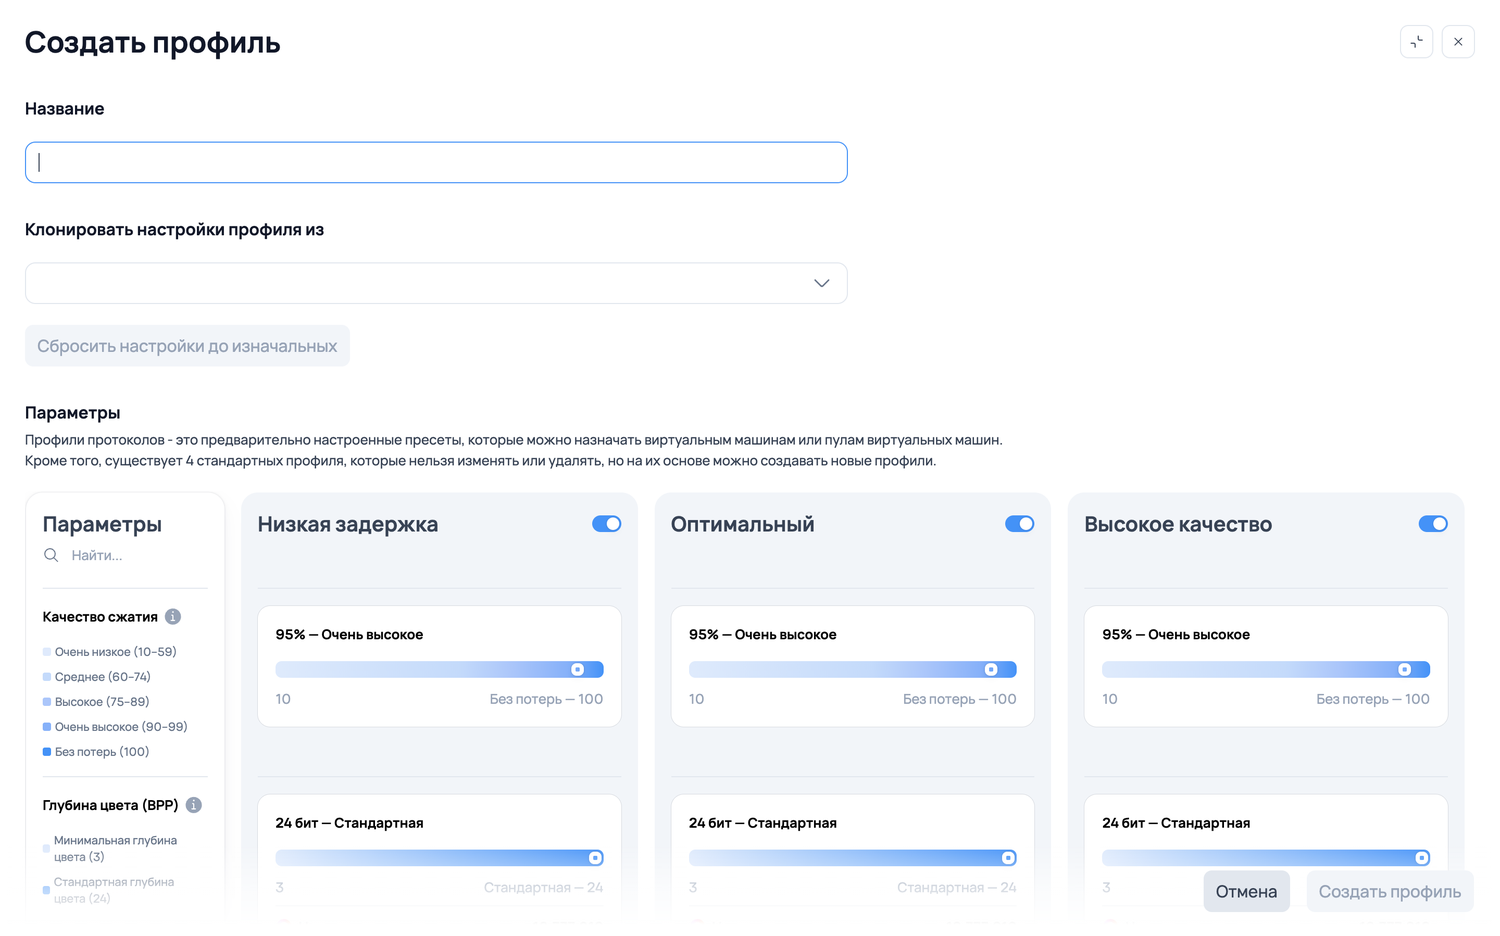Click the search magnifier icon in Параметры panel
Image resolution: width=1500 pixels, height=936 pixels.
pos(51,555)
